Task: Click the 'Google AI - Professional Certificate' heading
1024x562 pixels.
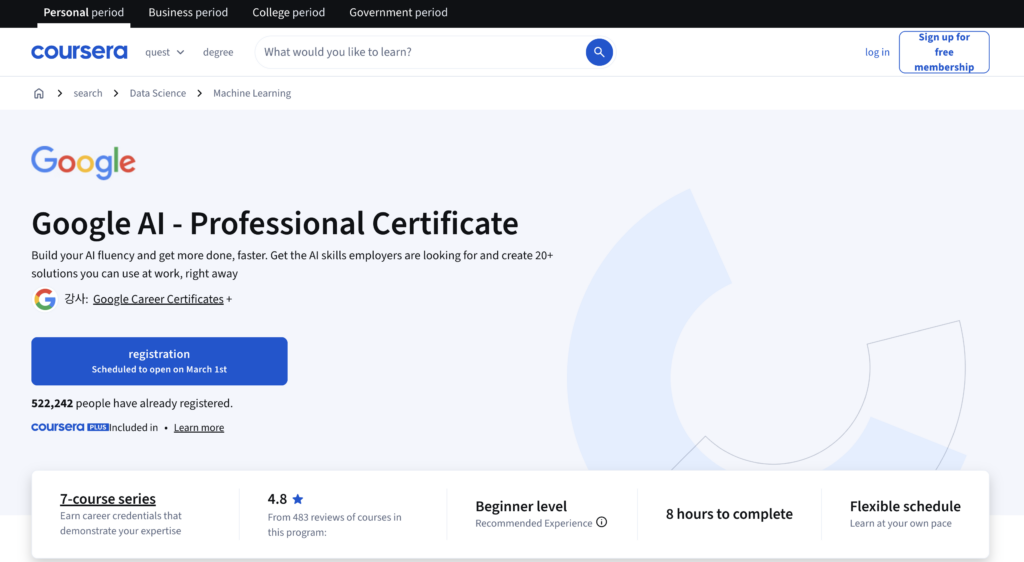Action: [275, 223]
